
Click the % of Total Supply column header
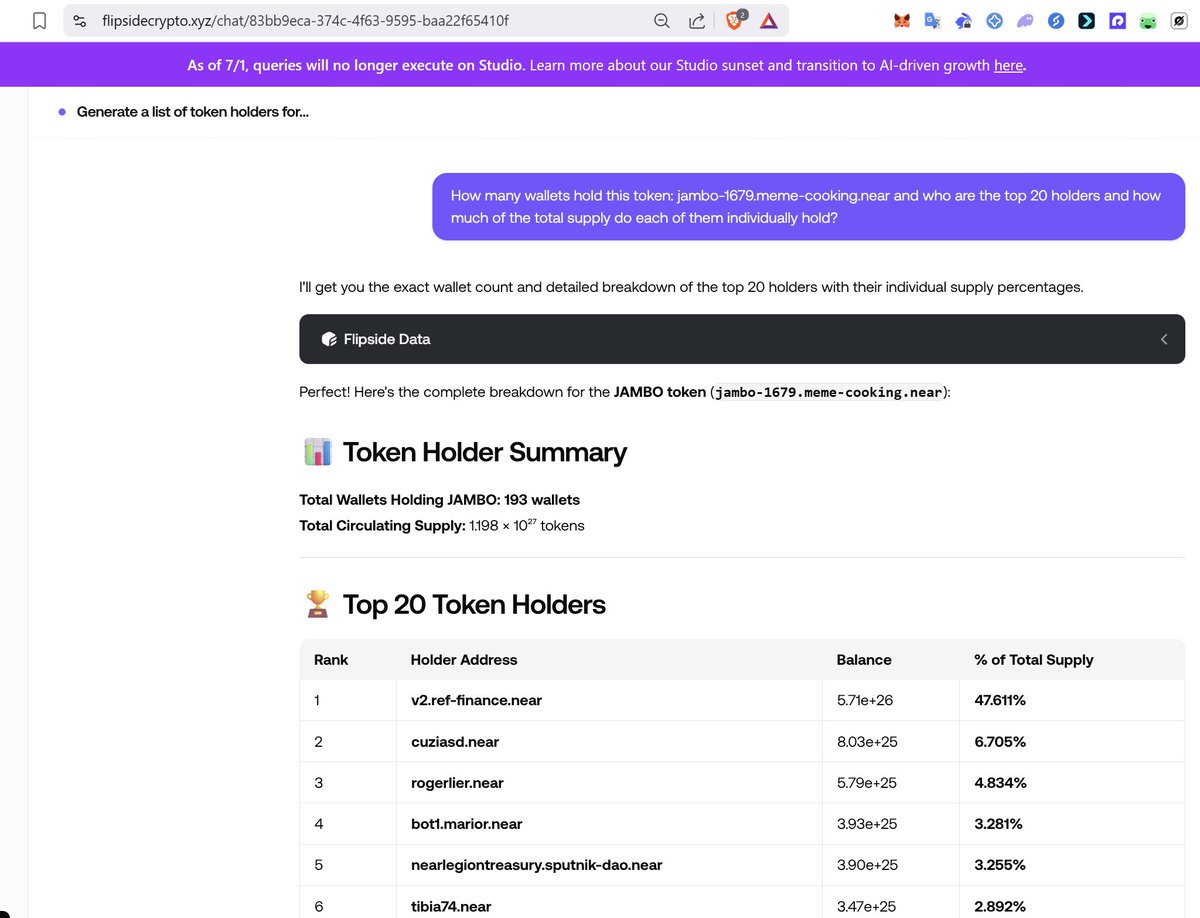coord(1034,660)
